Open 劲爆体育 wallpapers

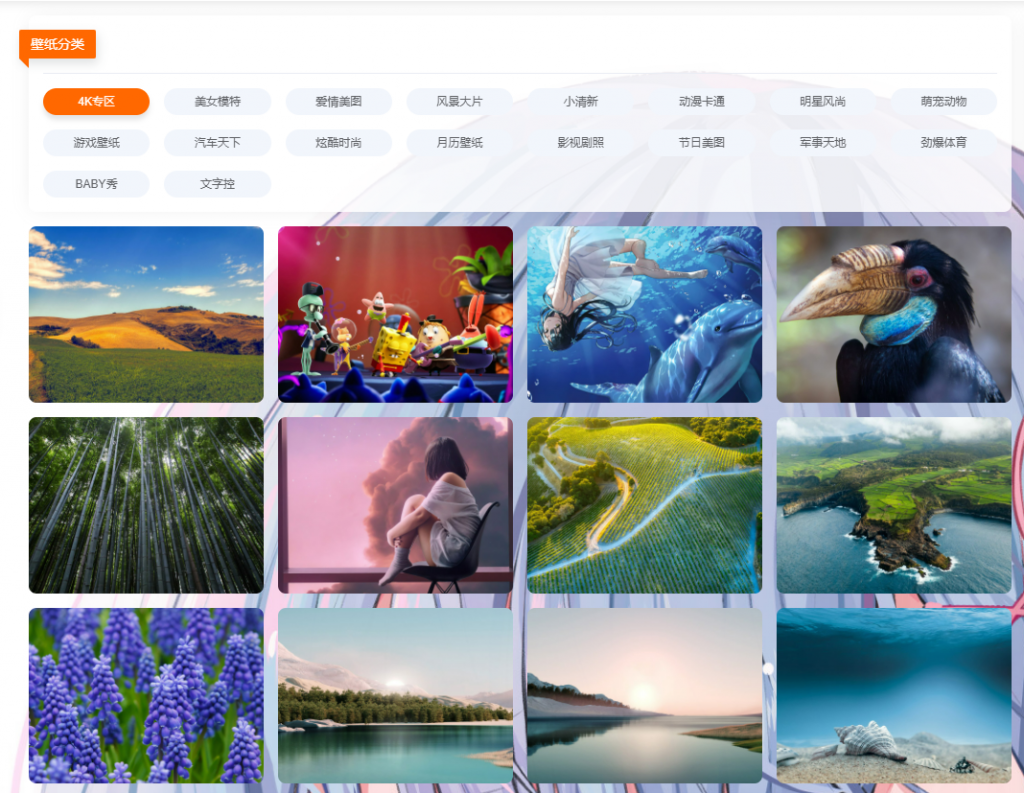[x=944, y=142]
